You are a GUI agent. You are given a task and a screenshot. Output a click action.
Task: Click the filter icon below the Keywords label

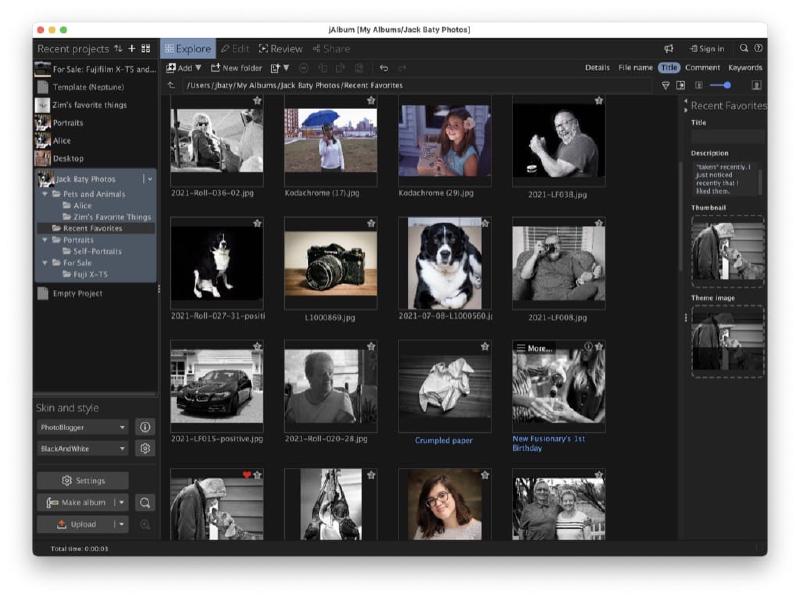point(665,86)
